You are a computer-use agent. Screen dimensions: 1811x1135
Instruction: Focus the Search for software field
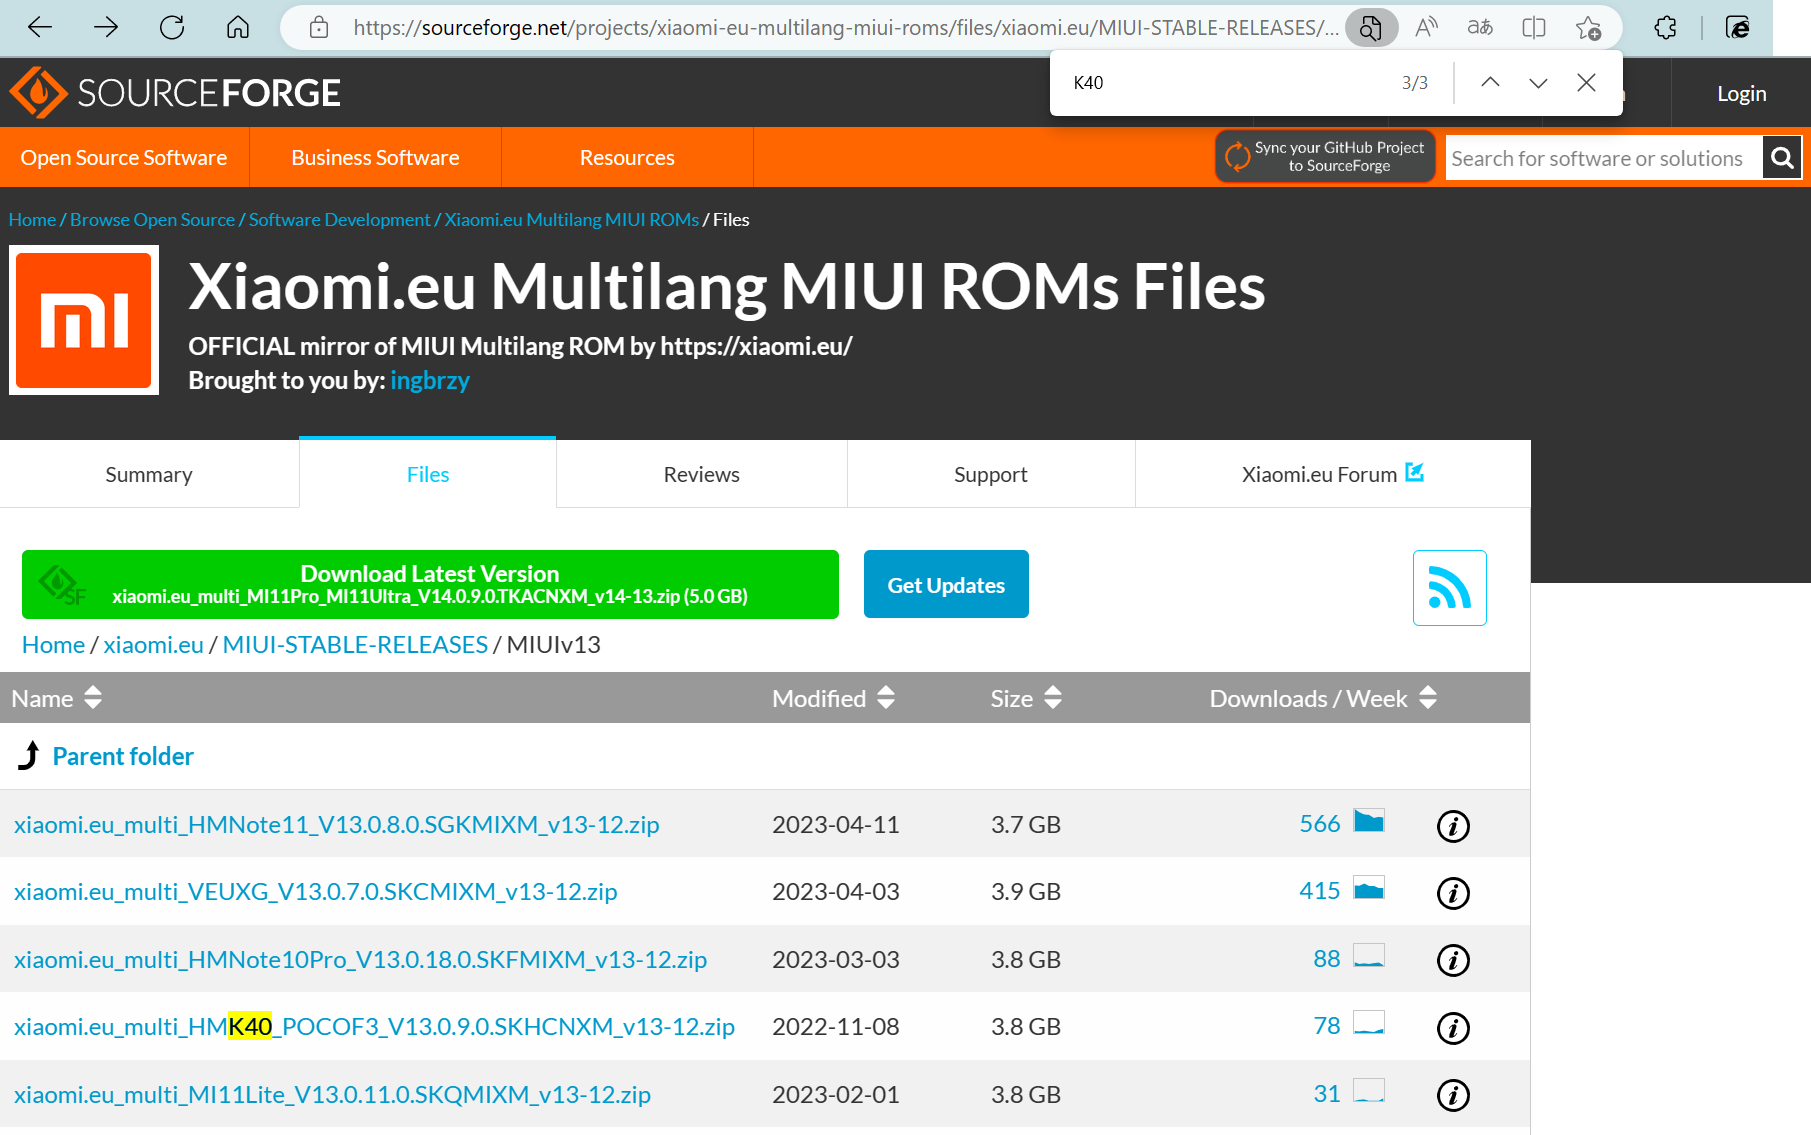pos(1604,158)
